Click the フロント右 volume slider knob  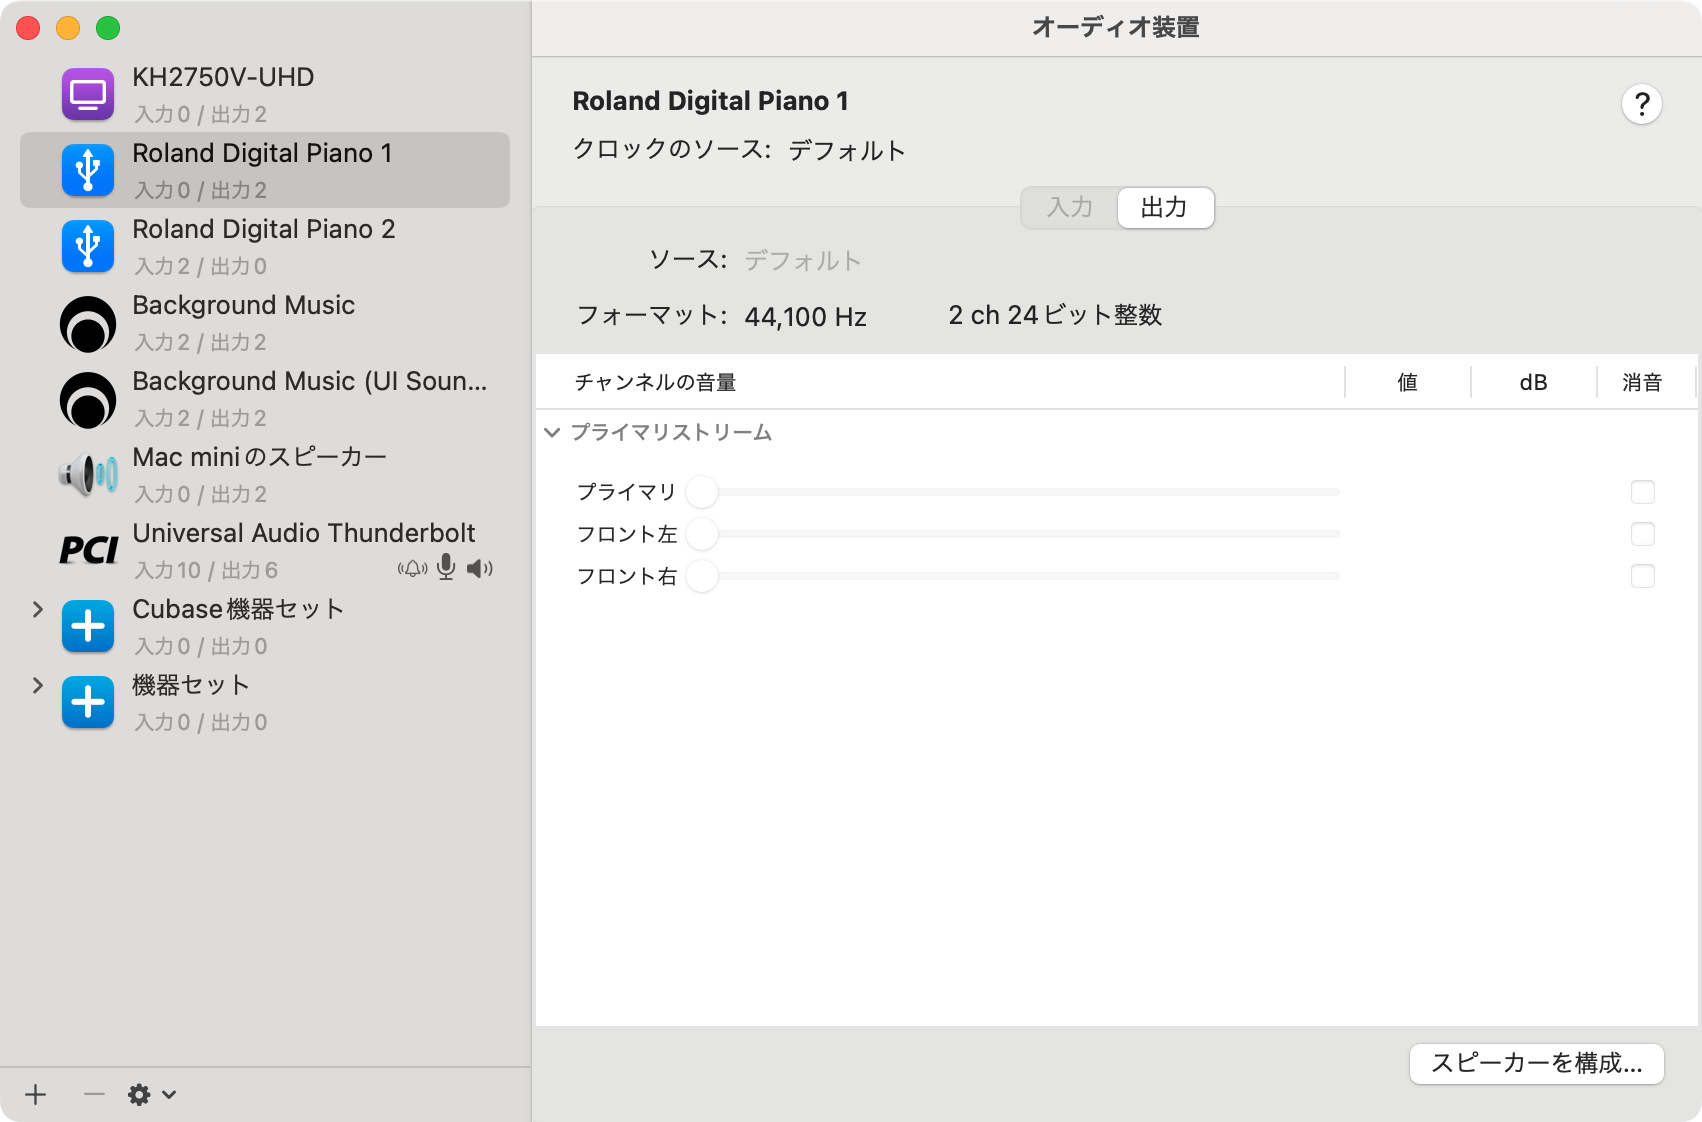pyautogui.click(x=702, y=576)
